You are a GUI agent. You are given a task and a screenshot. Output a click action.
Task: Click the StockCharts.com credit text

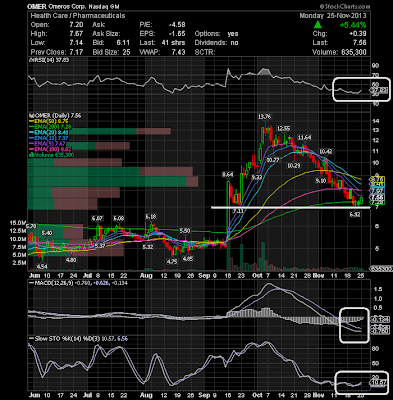[345, 6]
